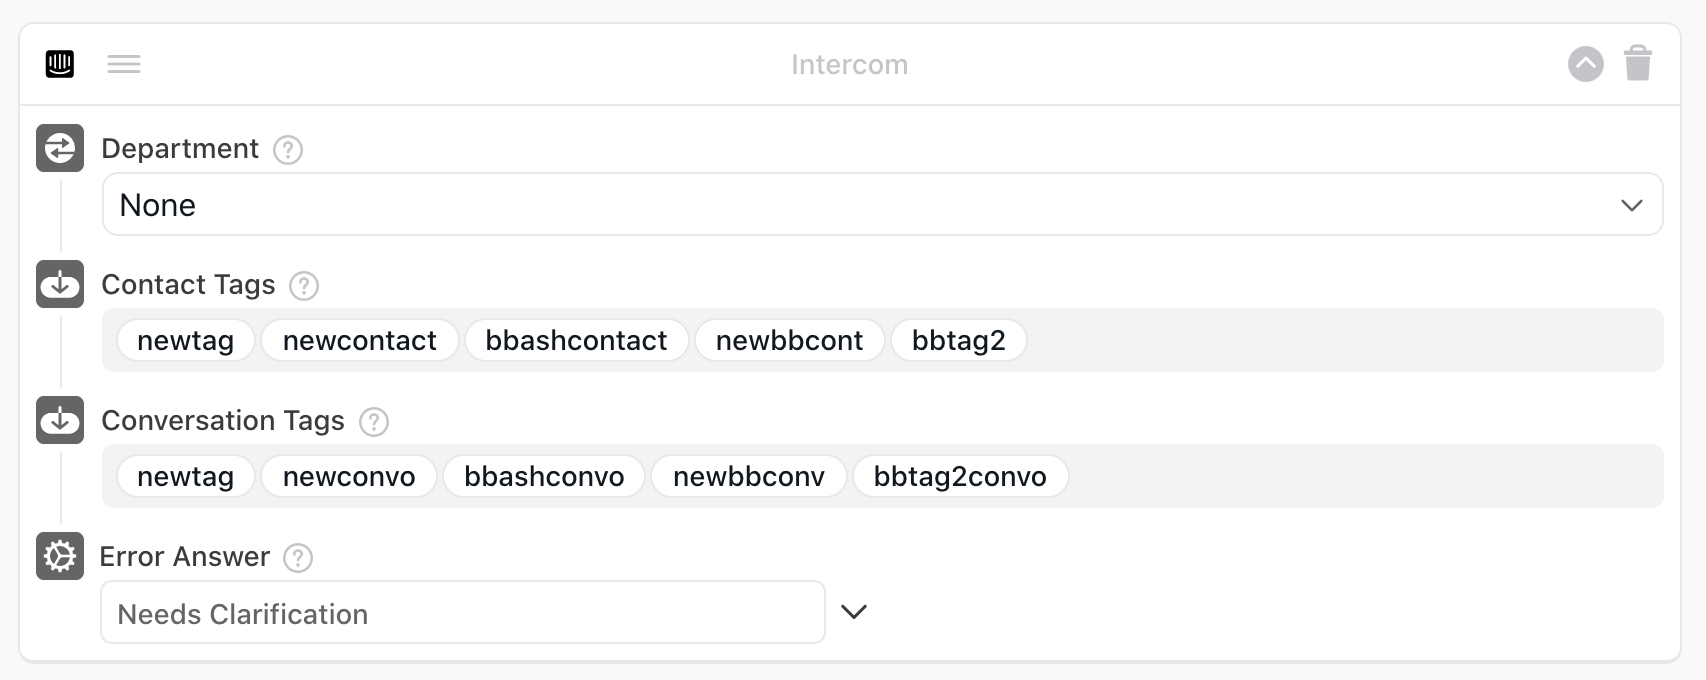
Task: Click the transfer icon beside Department
Action: click(59, 147)
